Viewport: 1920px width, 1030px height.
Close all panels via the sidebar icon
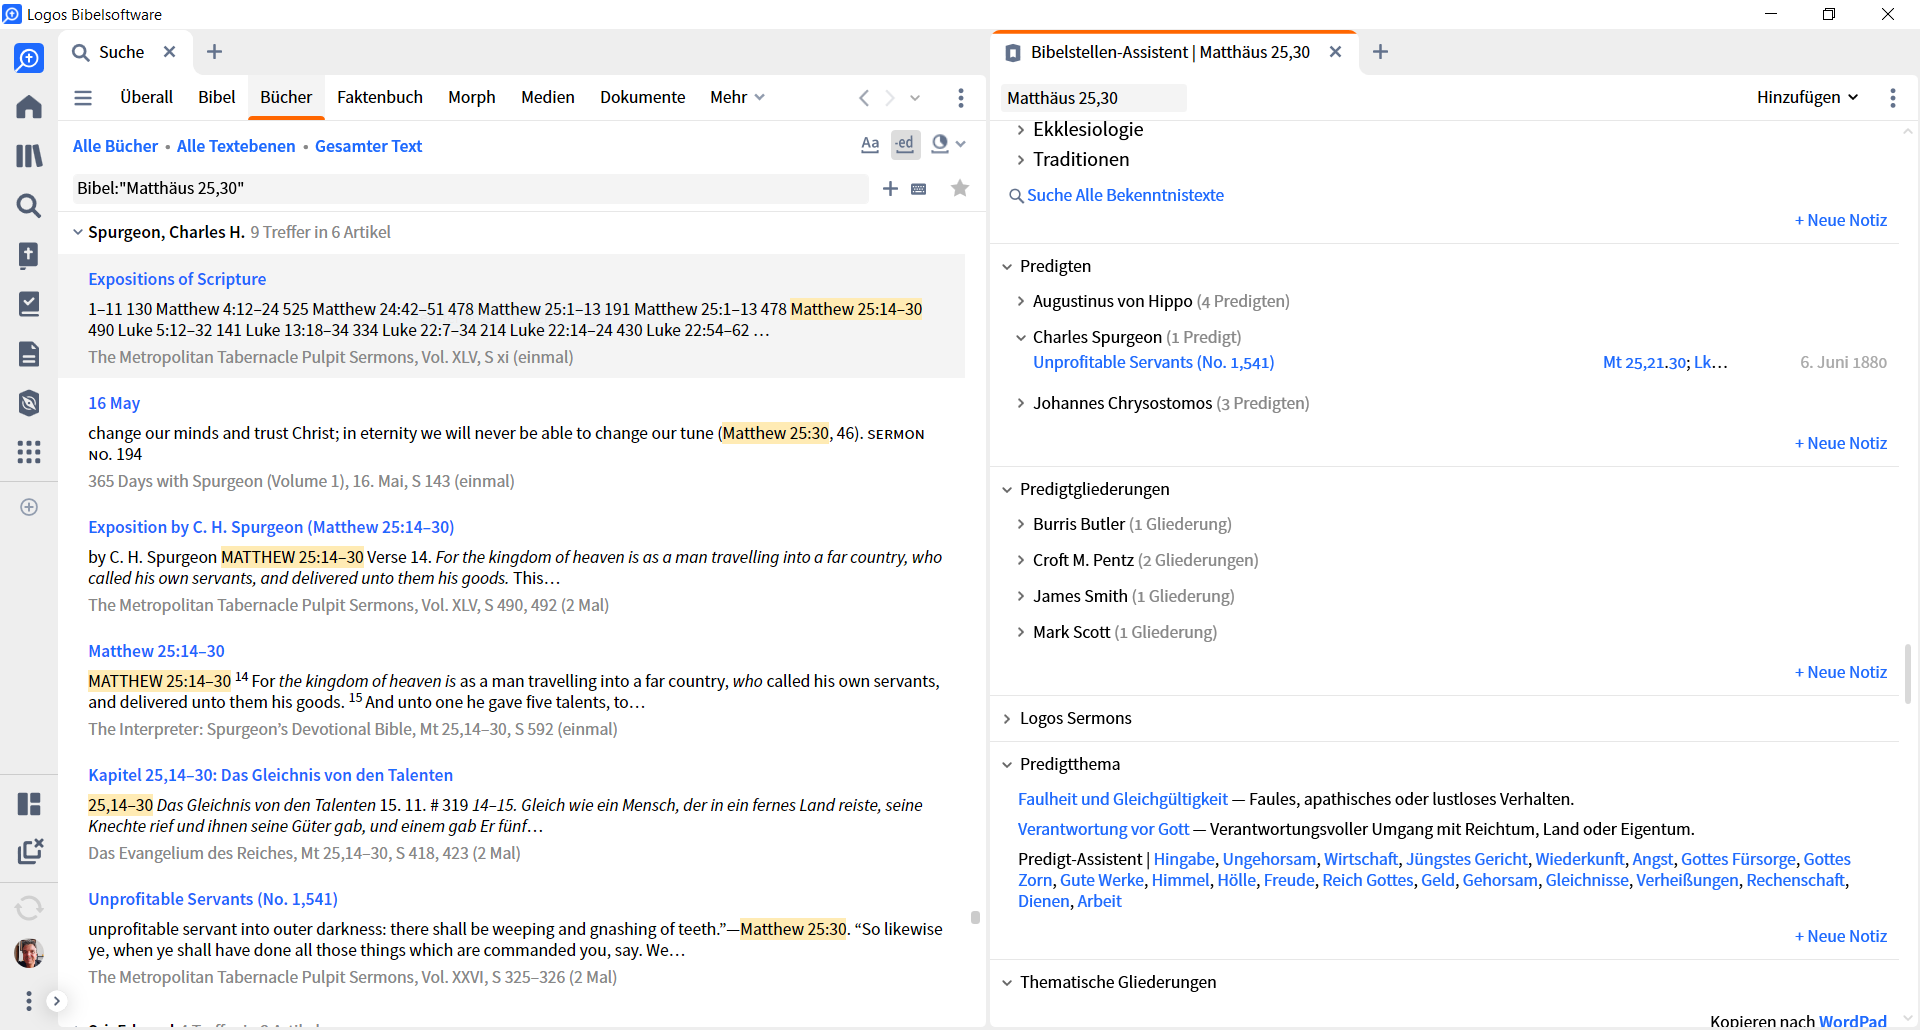[x=30, y=851]
